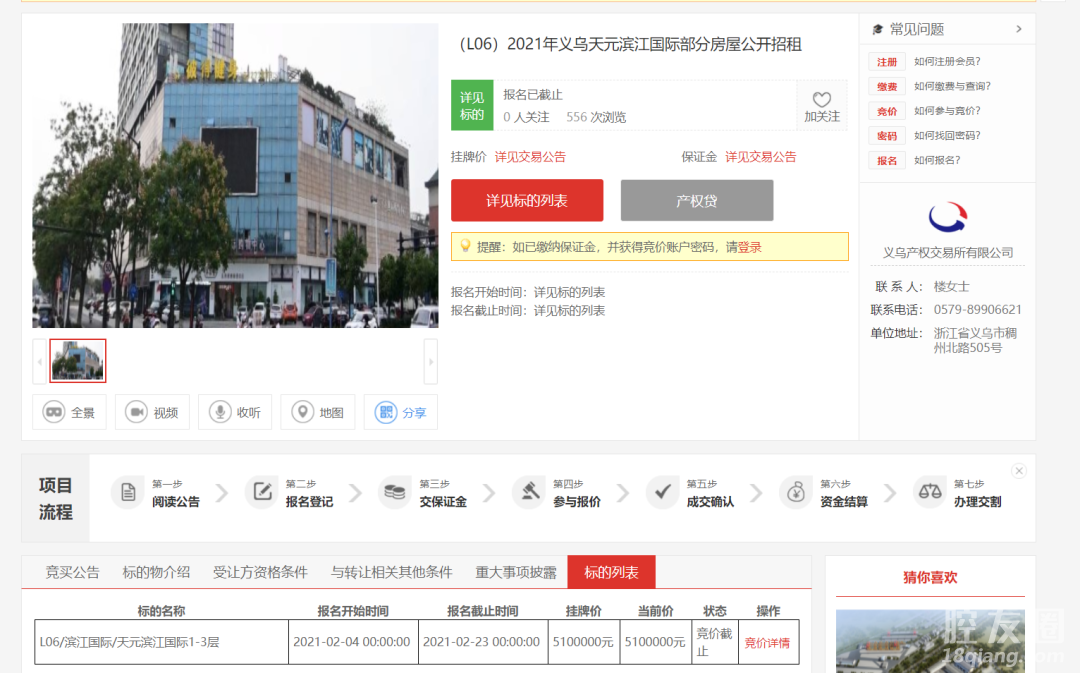Click the 登录 login link in reminder
Image resolution: width=1080 pixels, height=673 pixels.
tap(749, 247)
